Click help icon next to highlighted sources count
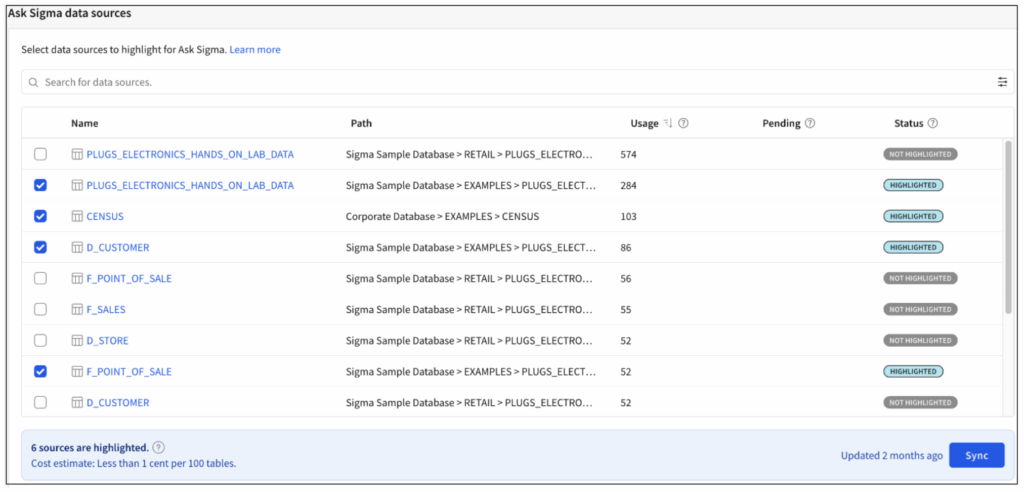Image resolution: width=1024 pixels, height=492 pixels. point(159,448)
